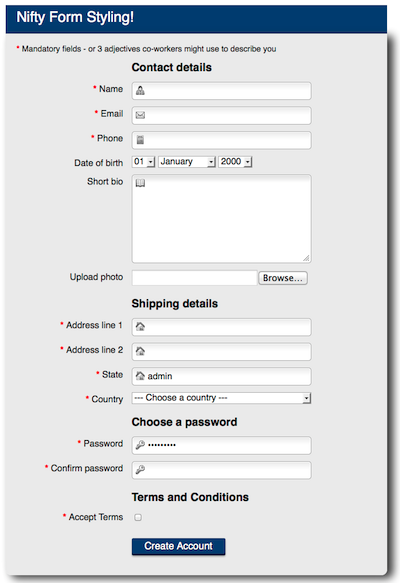Open the birth year dropdown showing 2000
This screenshot has width=400, height=583.
(235, 162)
